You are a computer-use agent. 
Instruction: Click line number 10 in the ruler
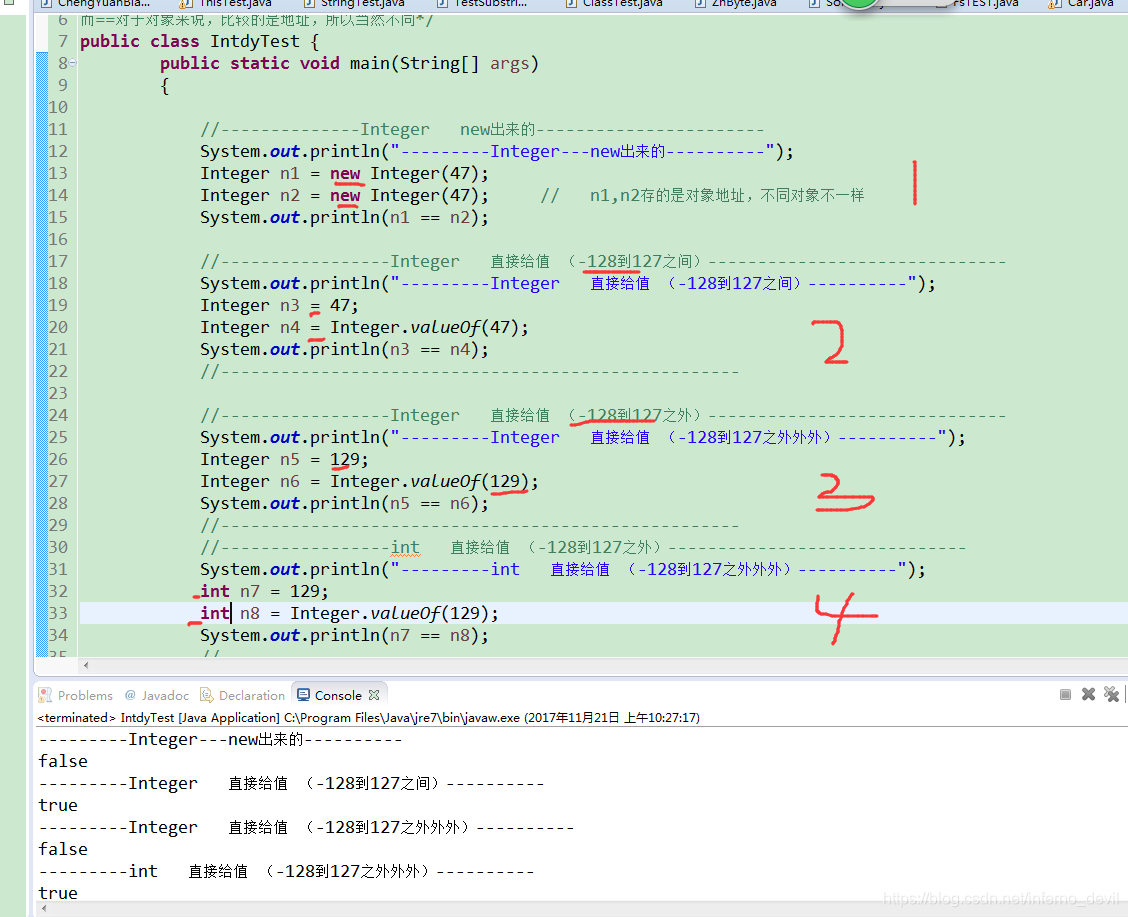(58, 107)
